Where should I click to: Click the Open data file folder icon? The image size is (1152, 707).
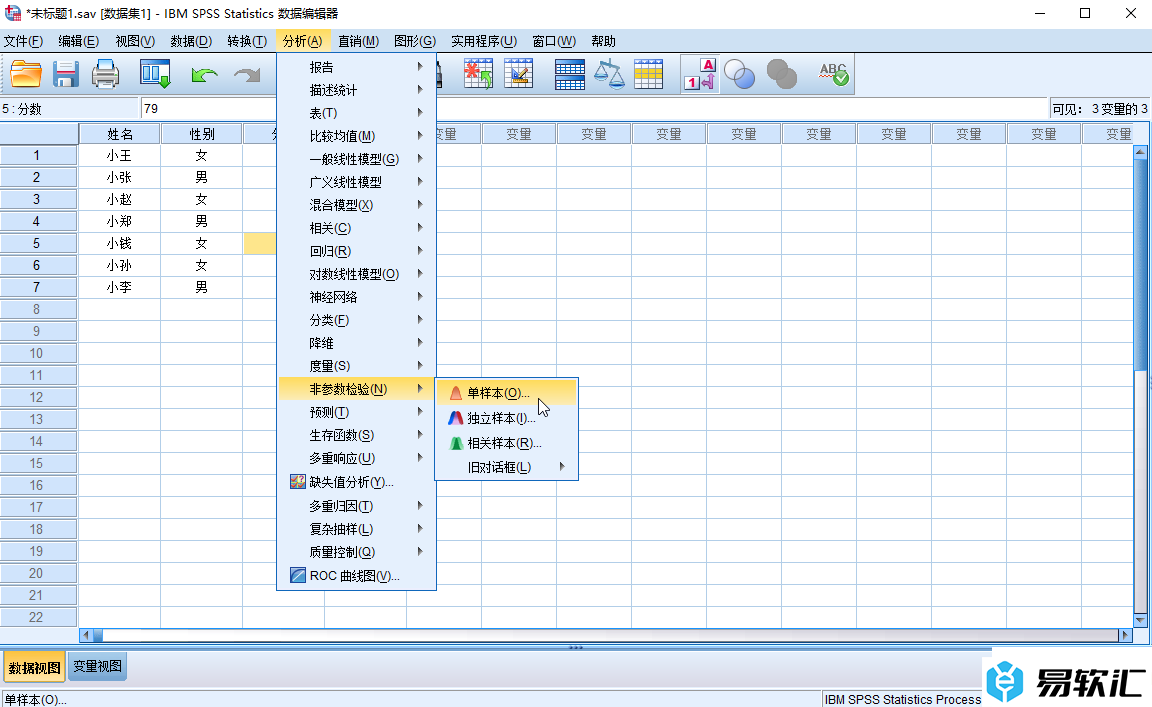[x=26, y=74]
